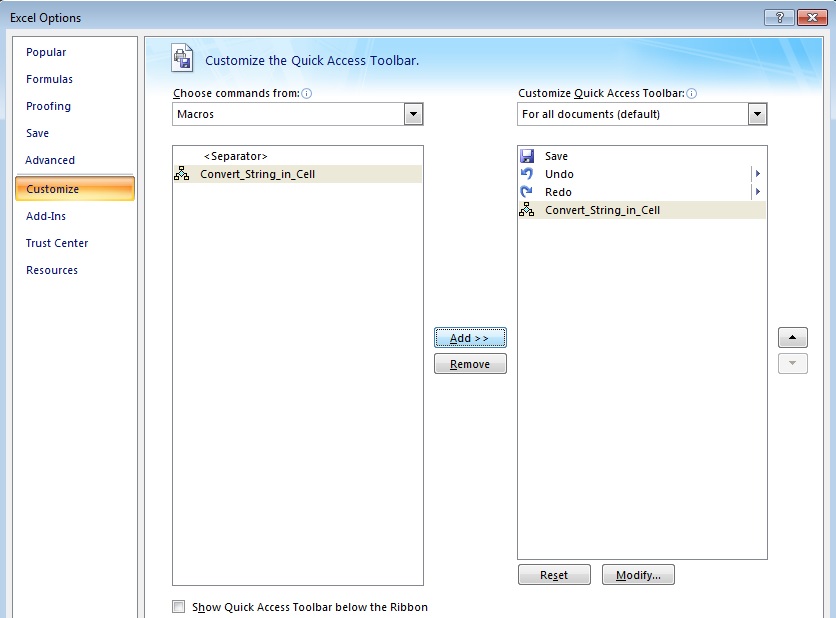Screen dimensions: 836x618
Task: Select Save in the toolbar list
Action: pyautogui.click(x=642, y=156)
